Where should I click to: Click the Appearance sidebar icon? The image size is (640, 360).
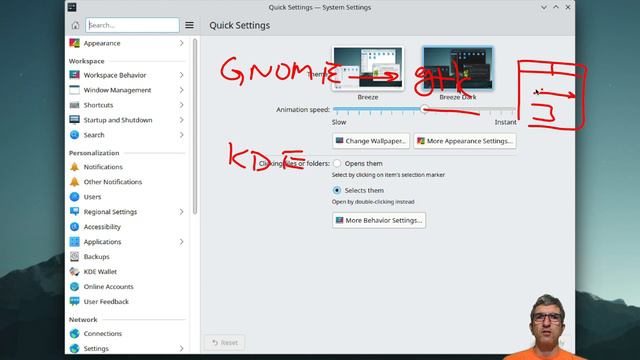[x=74, y=43]
